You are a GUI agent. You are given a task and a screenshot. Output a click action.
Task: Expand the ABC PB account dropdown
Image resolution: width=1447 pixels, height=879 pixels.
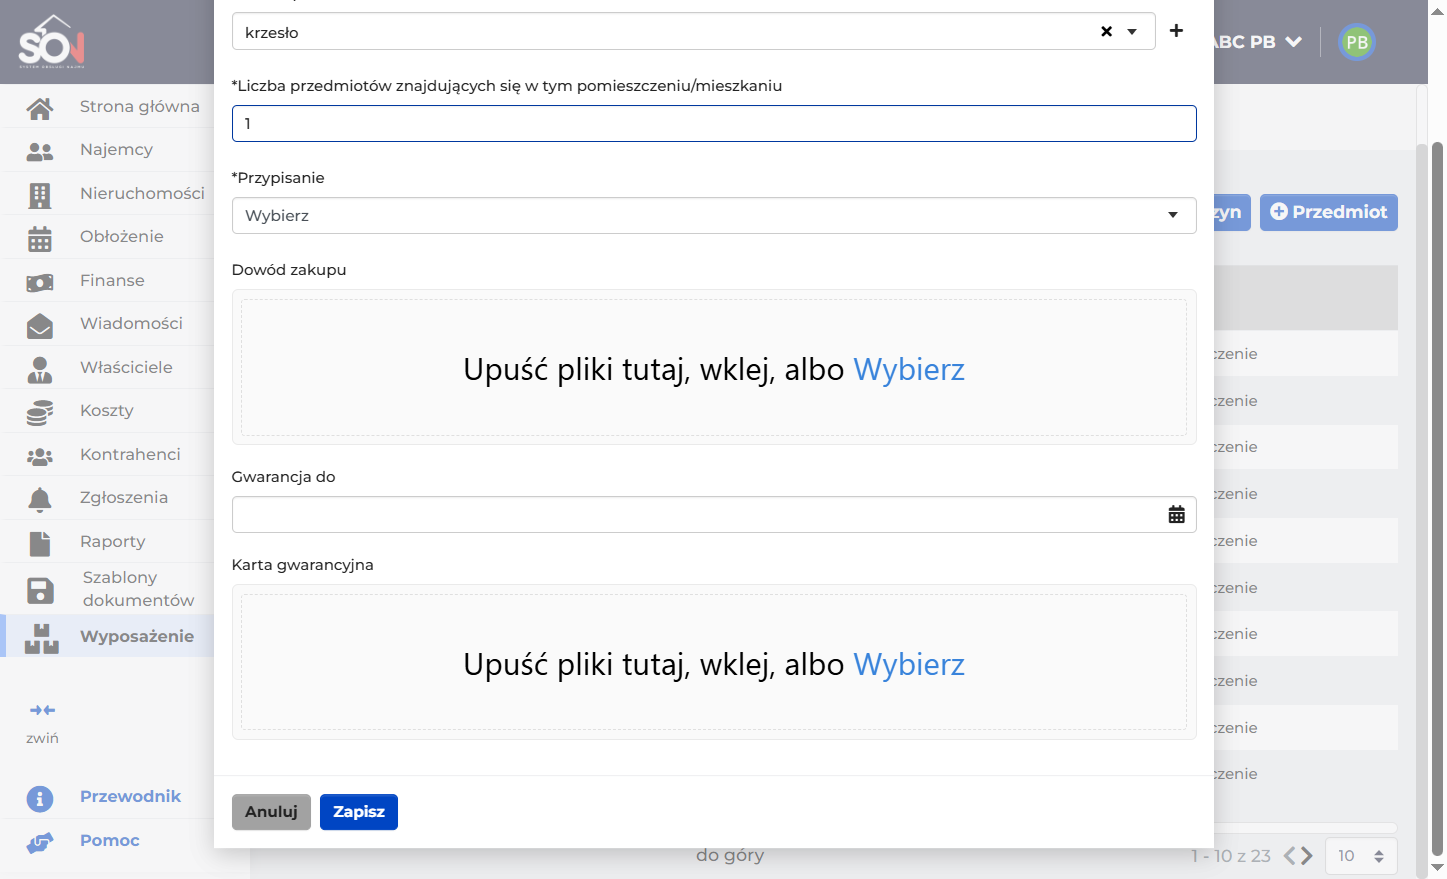click(1293, 42)
